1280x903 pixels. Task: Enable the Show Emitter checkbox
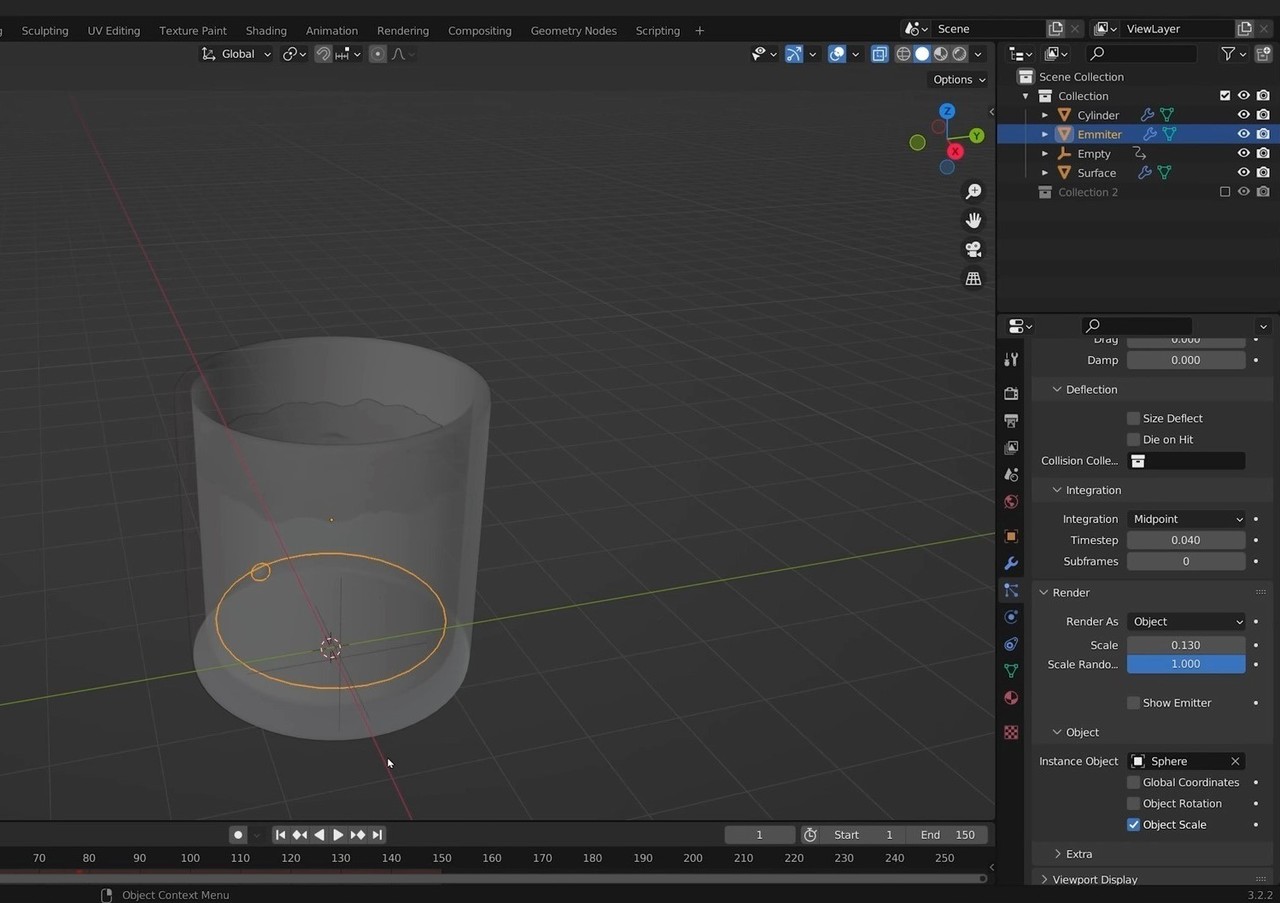[1133, 703]
